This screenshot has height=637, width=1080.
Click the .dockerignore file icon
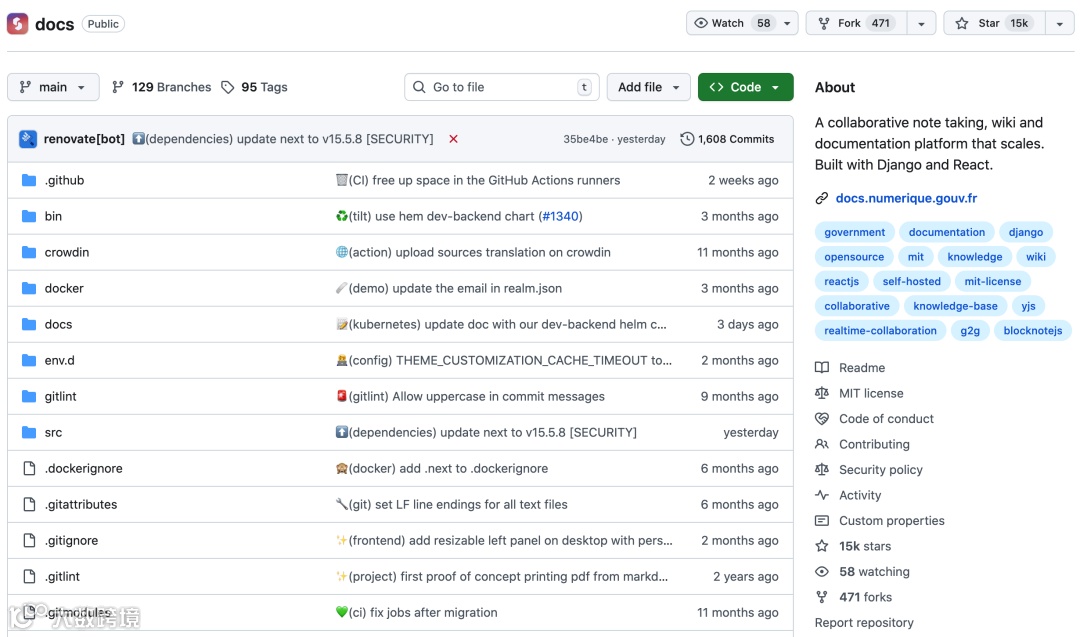point(29,468)
